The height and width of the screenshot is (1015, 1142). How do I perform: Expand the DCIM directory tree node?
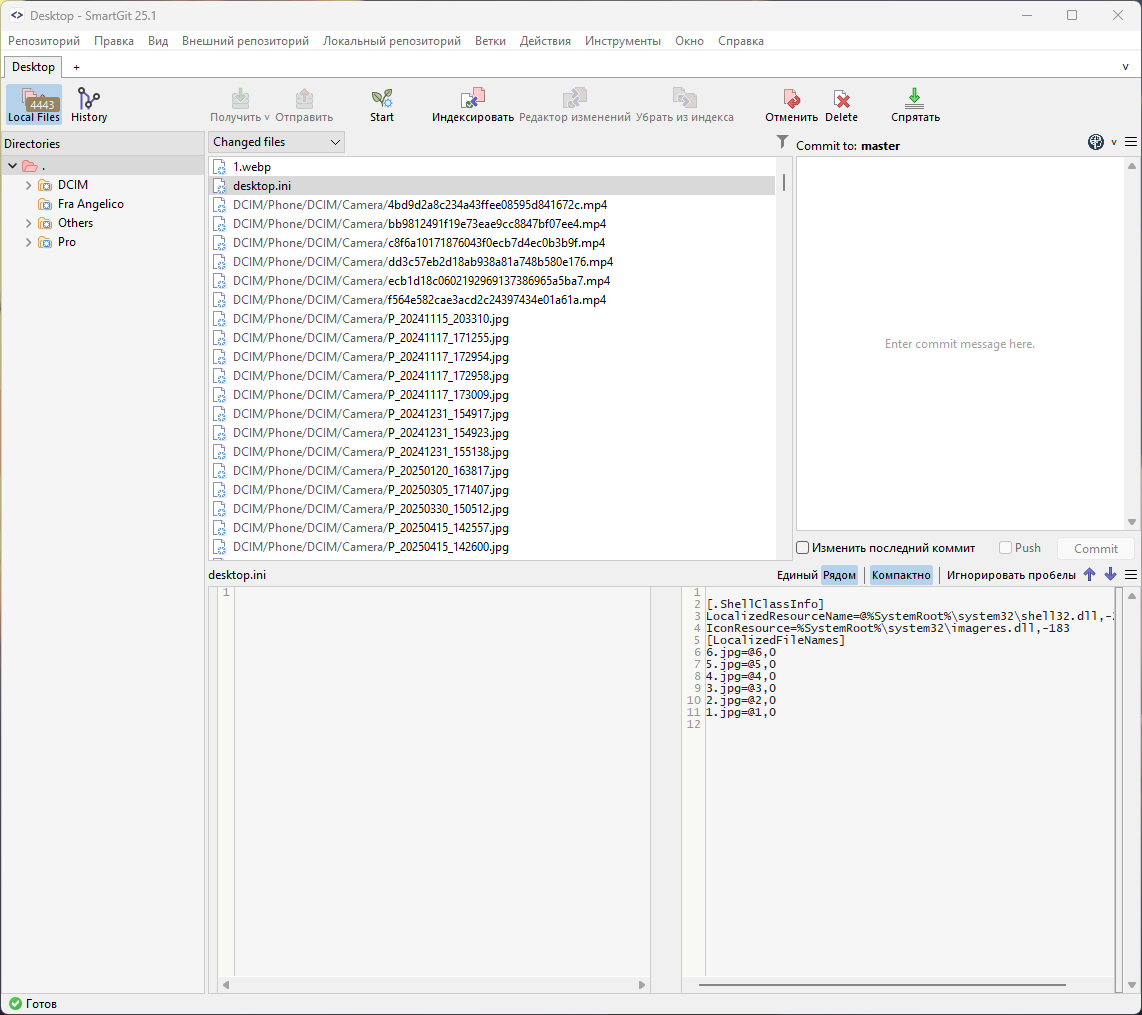28,185
